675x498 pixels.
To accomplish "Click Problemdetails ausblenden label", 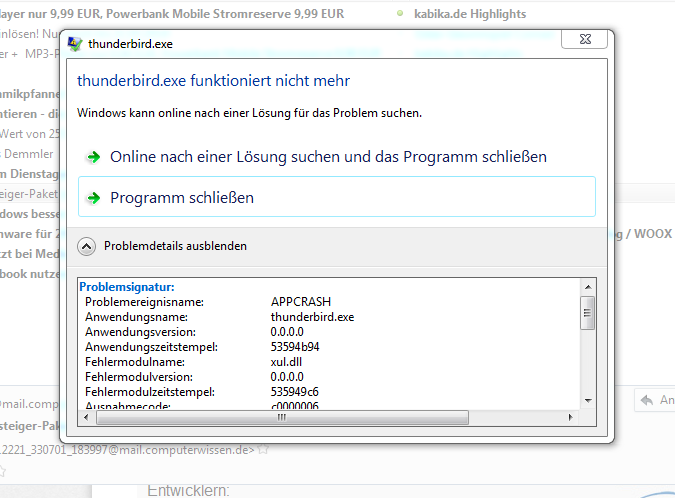I will (175, 246).
